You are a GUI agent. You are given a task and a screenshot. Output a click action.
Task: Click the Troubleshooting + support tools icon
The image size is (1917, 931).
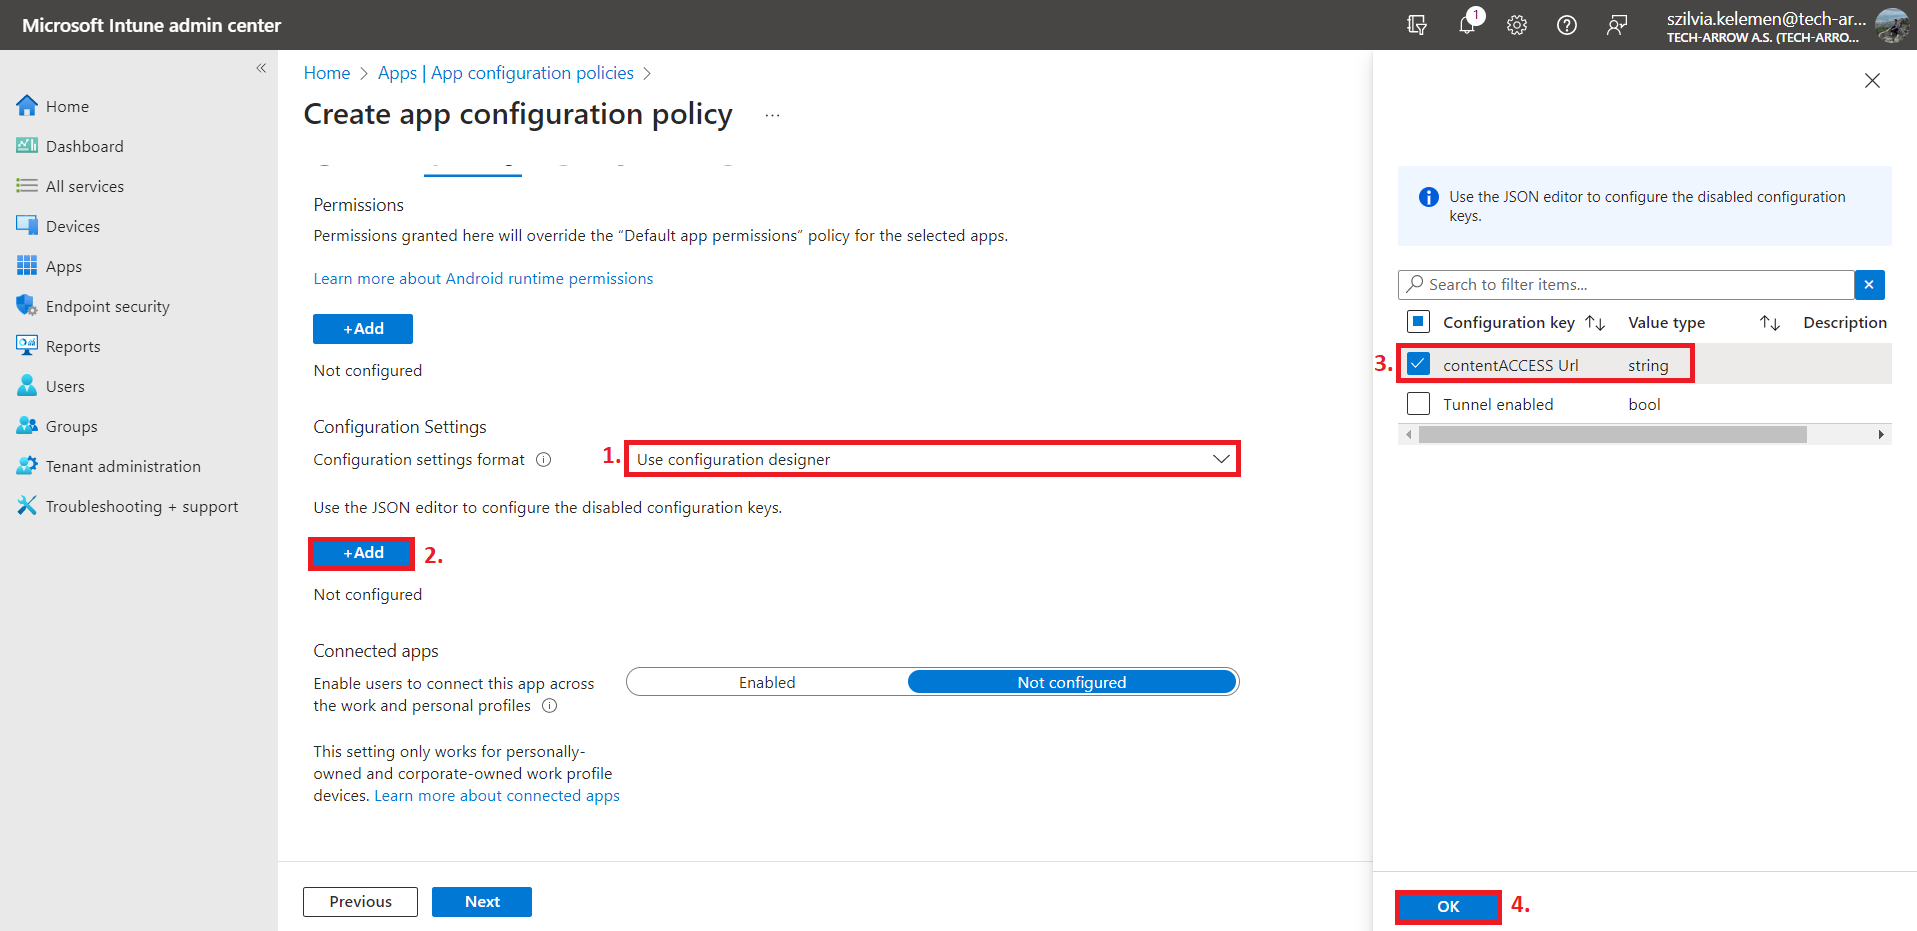point(27,506)
